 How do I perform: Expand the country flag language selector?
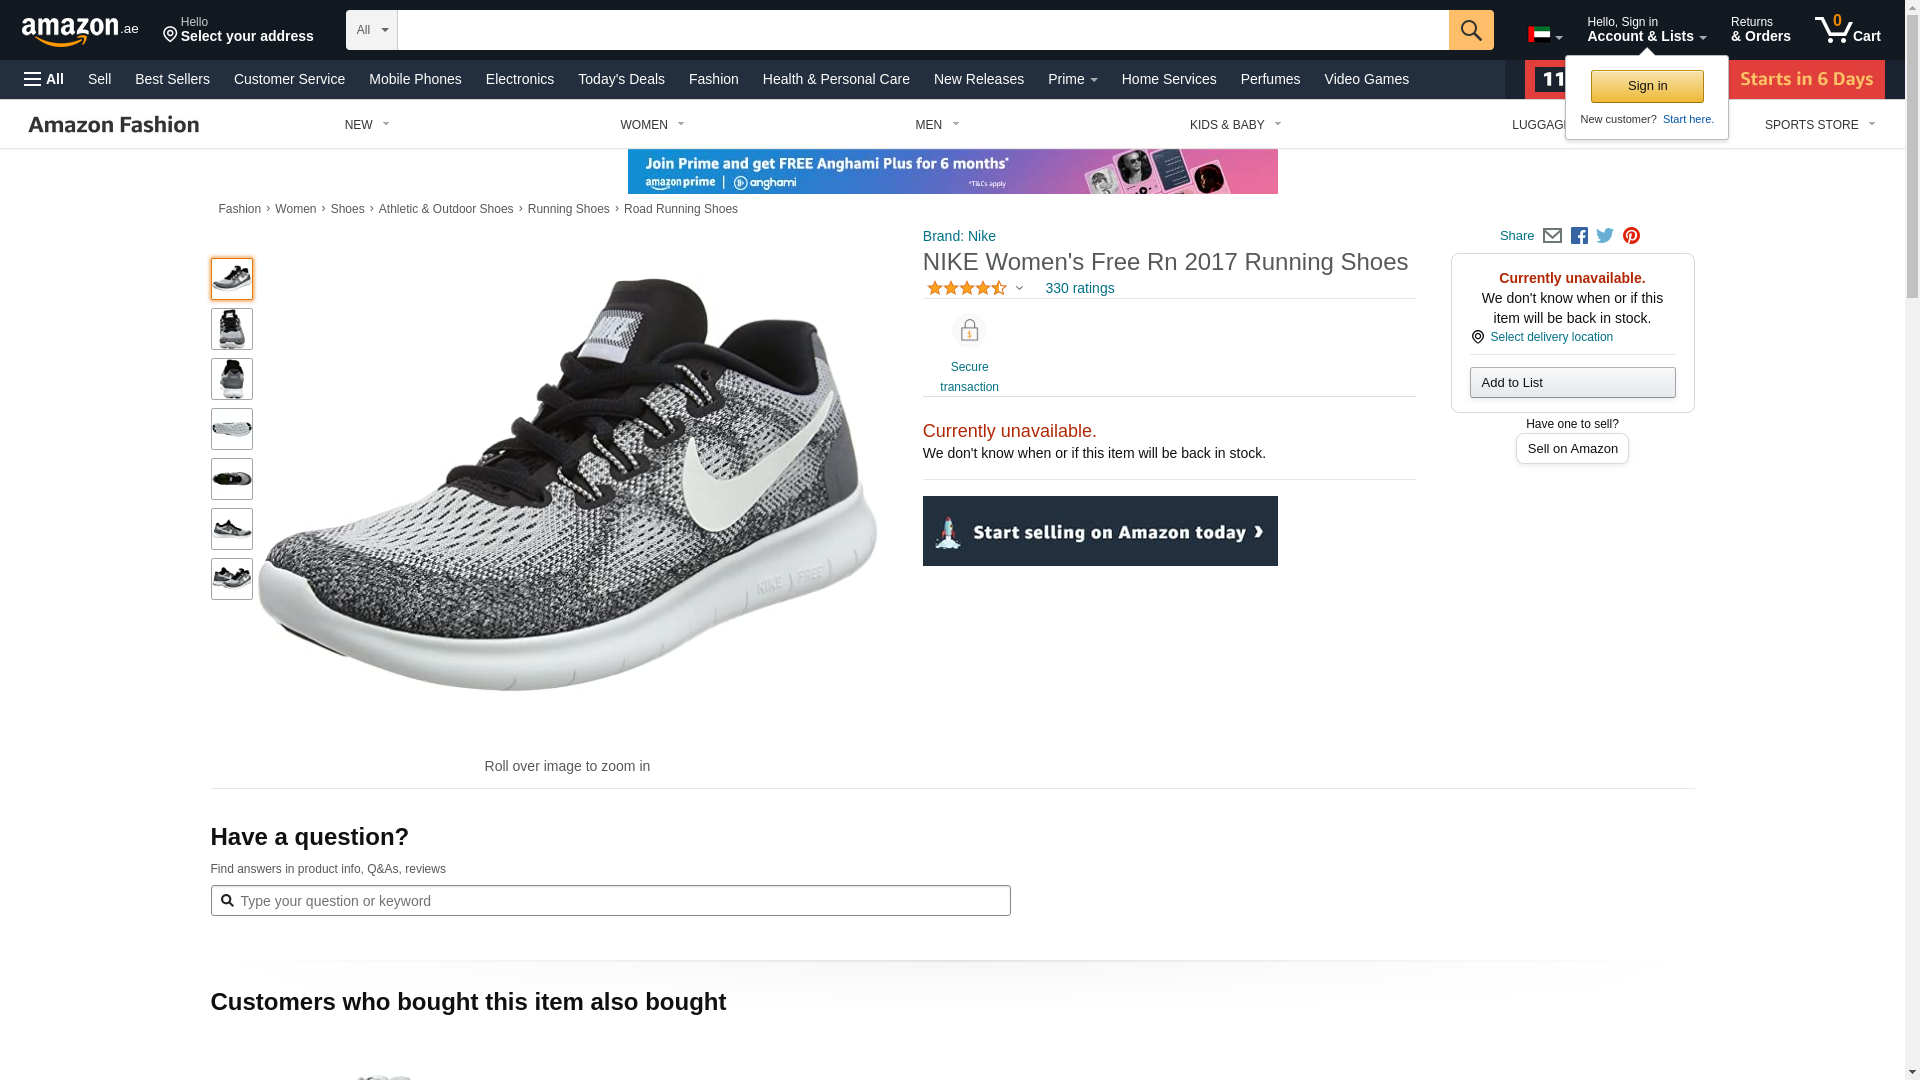1544,35
